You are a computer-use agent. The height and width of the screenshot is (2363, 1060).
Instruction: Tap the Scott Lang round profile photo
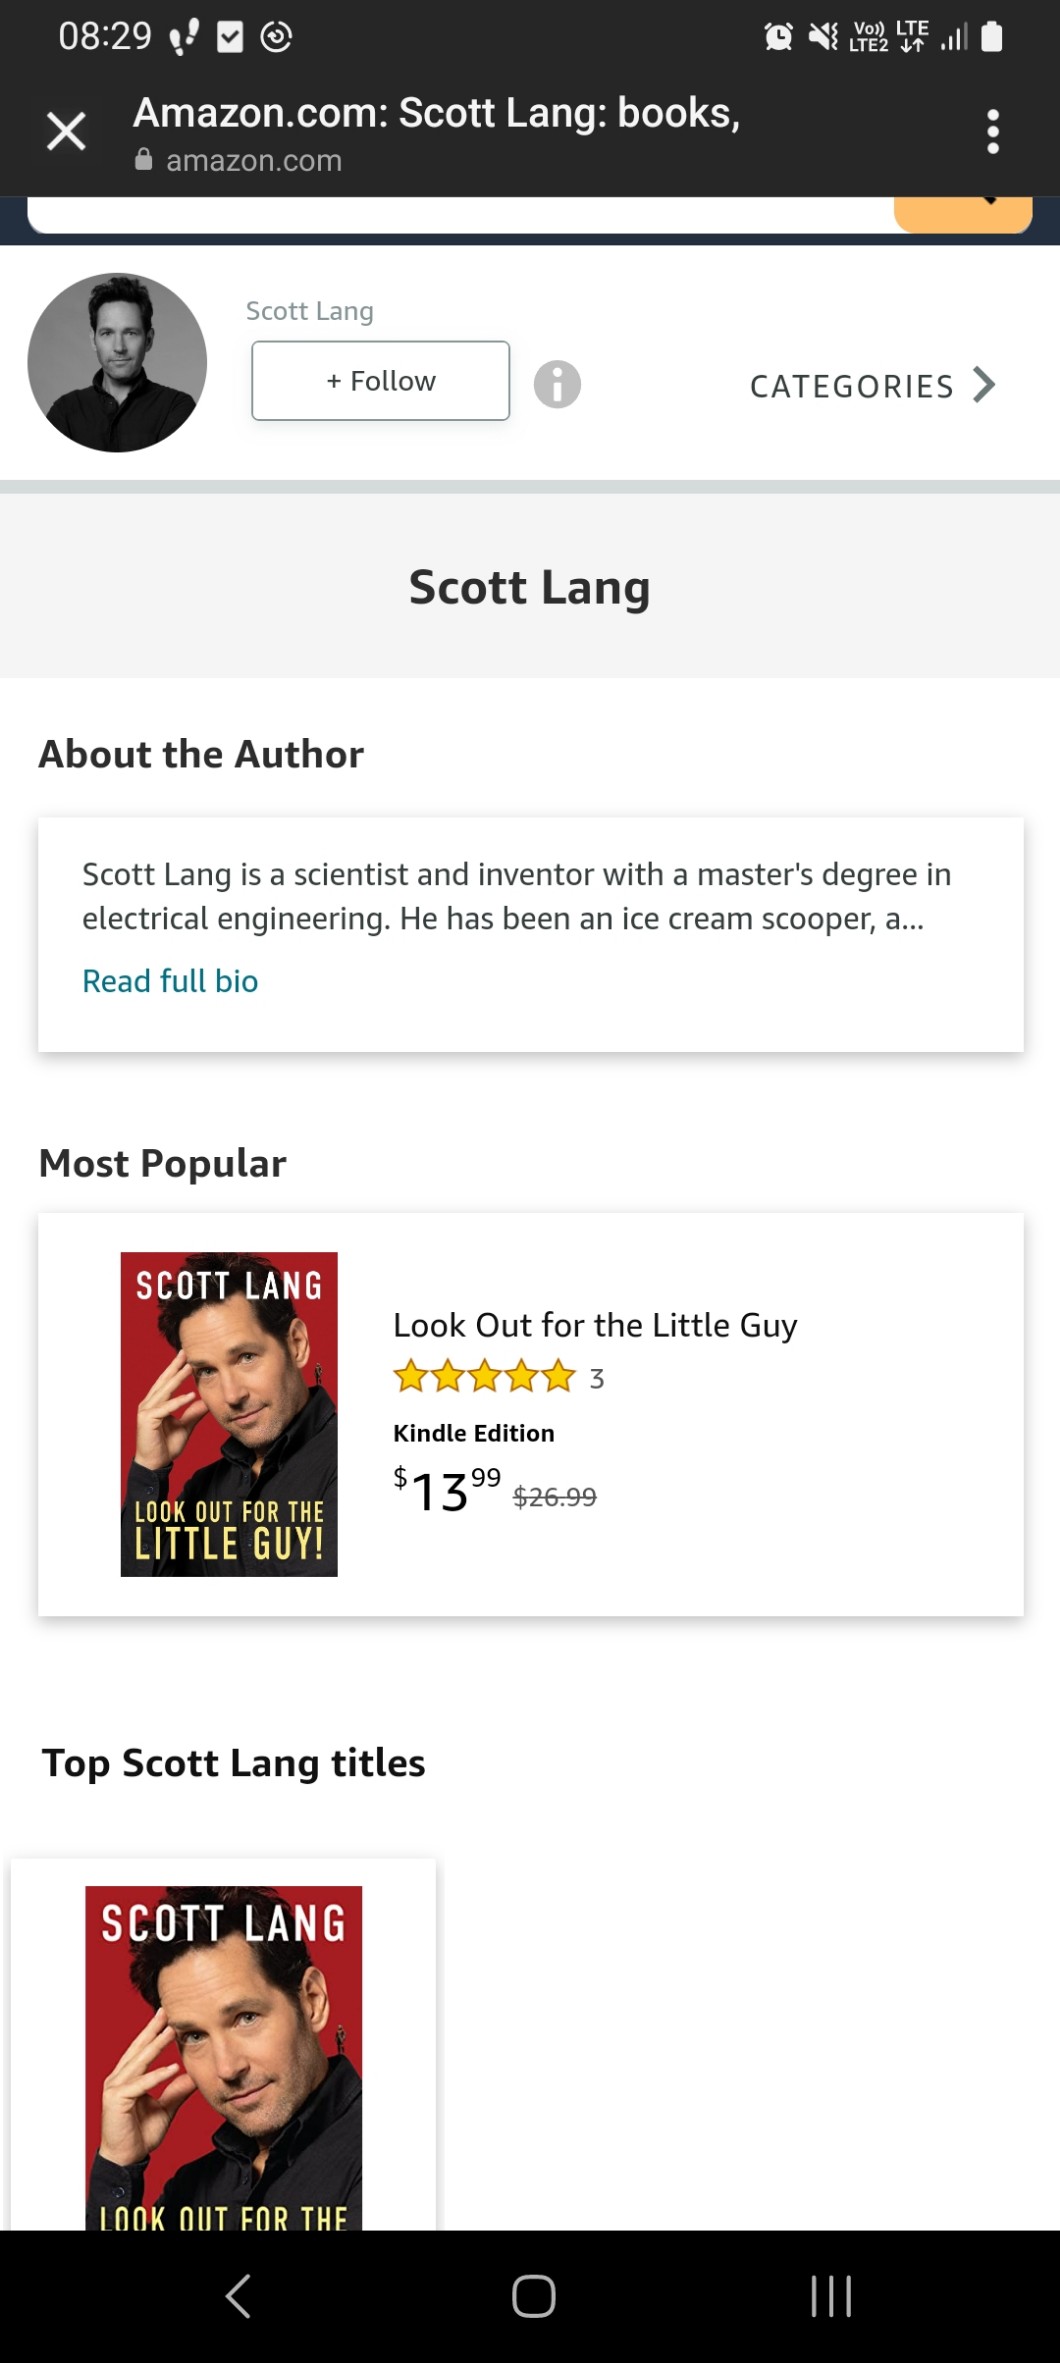point(117,362)
